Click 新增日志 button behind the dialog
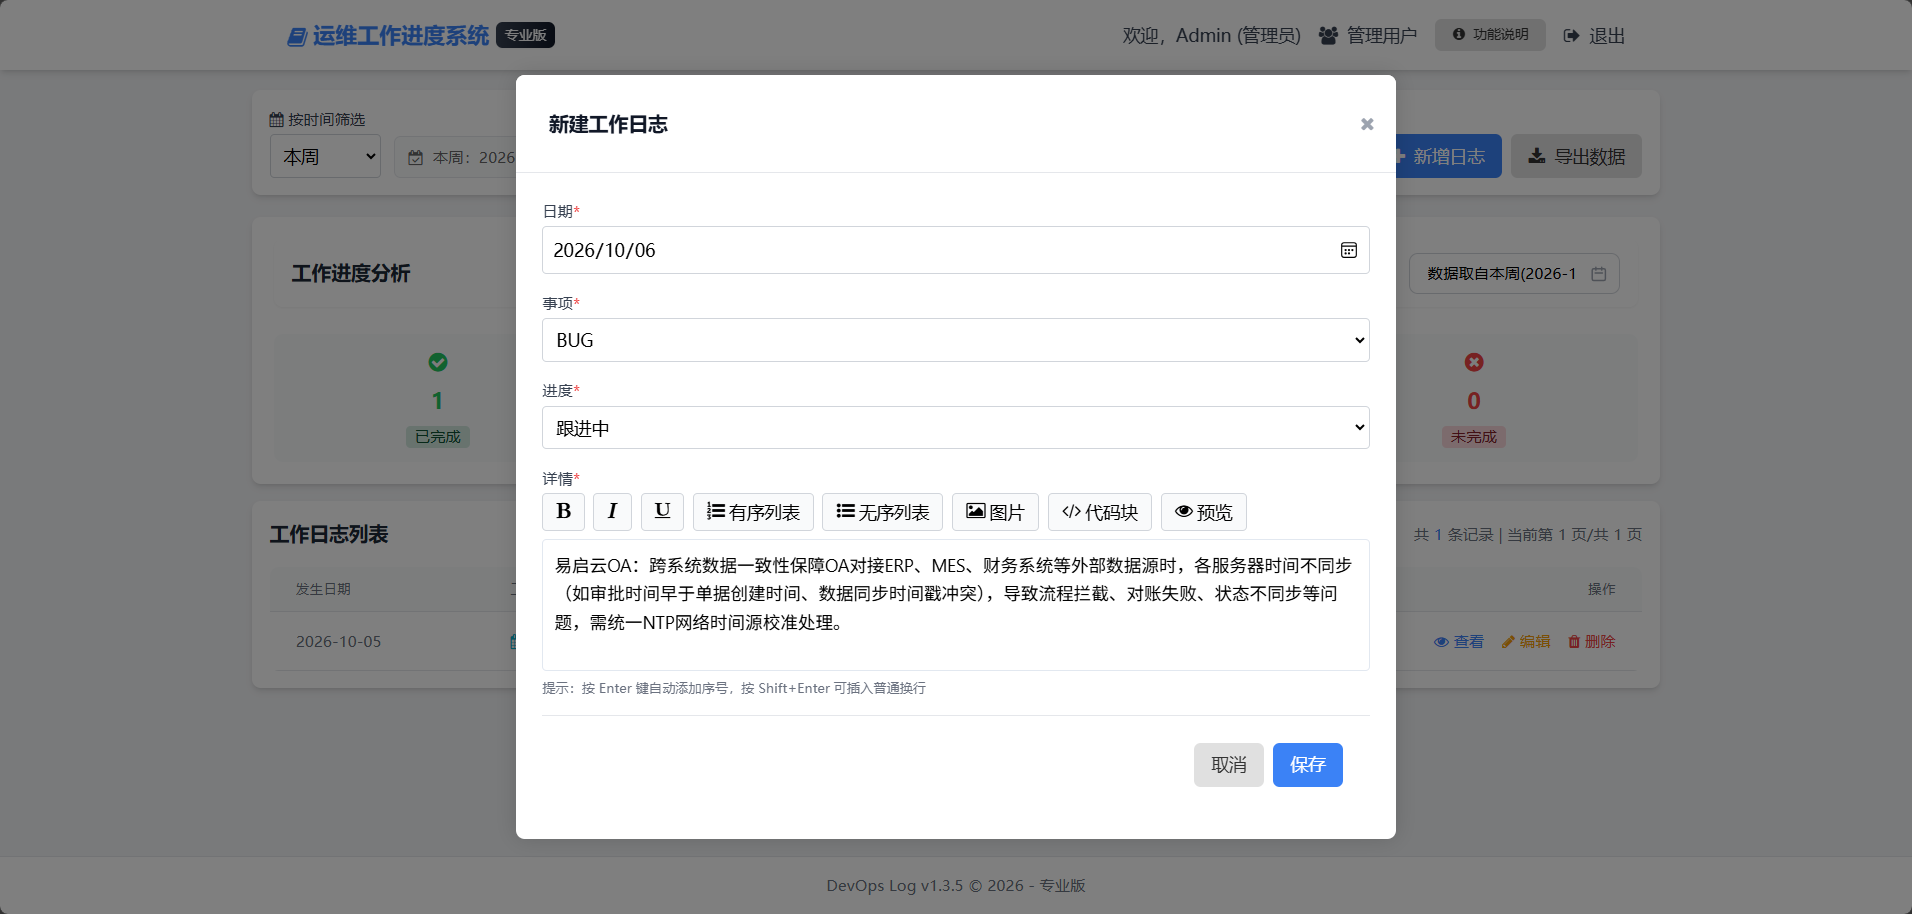Viewport: 1912px width, 914px height. pyautogui.click(x=1447, y=157)
